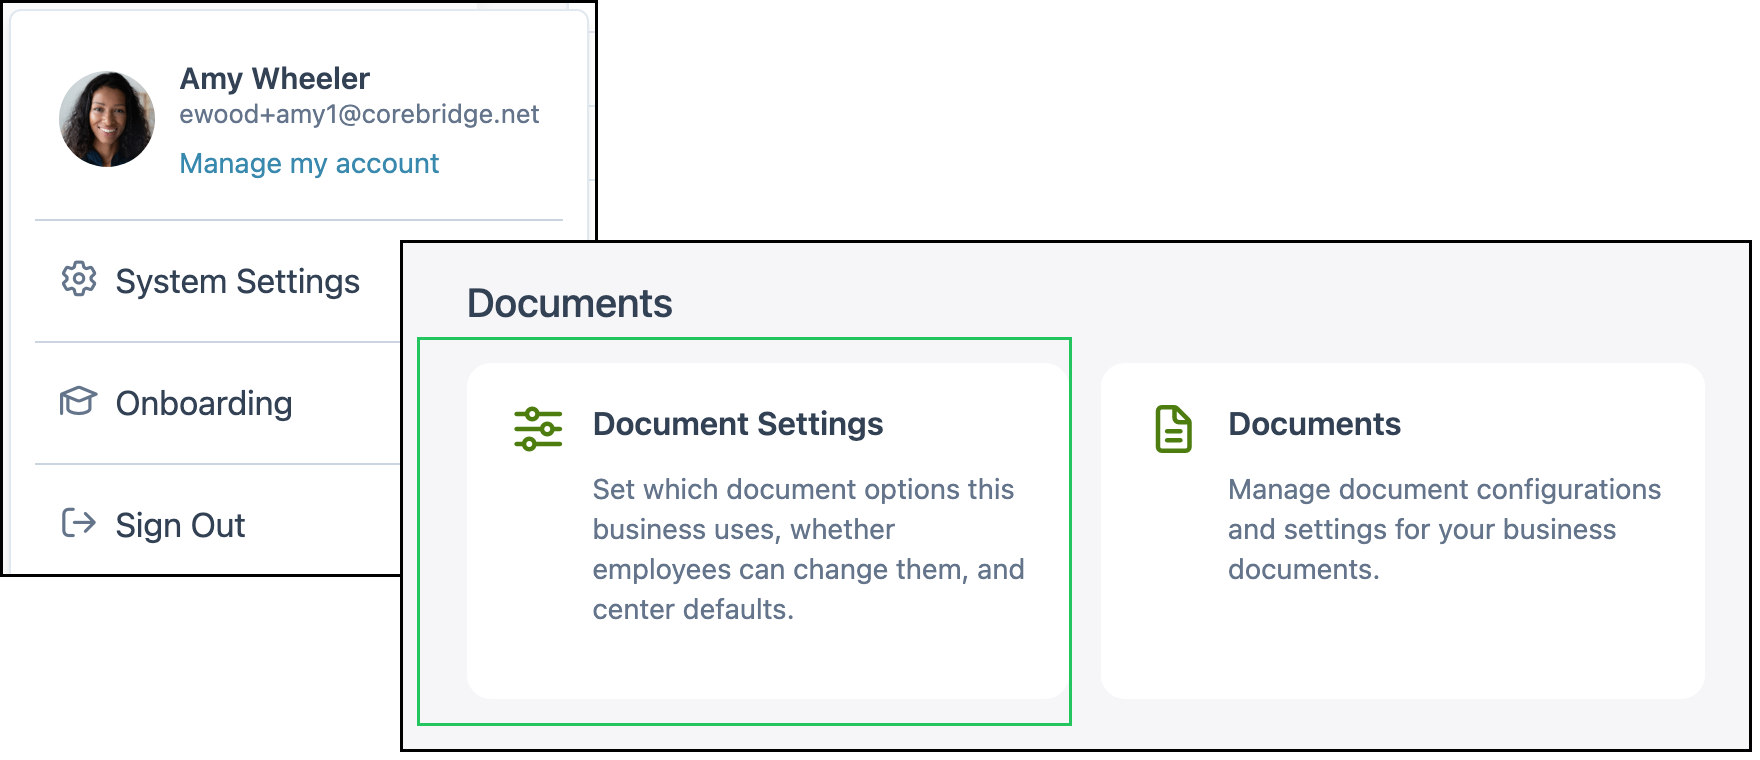
Task: Click the Document Settings sliders icon
Action: pos(538,429)
